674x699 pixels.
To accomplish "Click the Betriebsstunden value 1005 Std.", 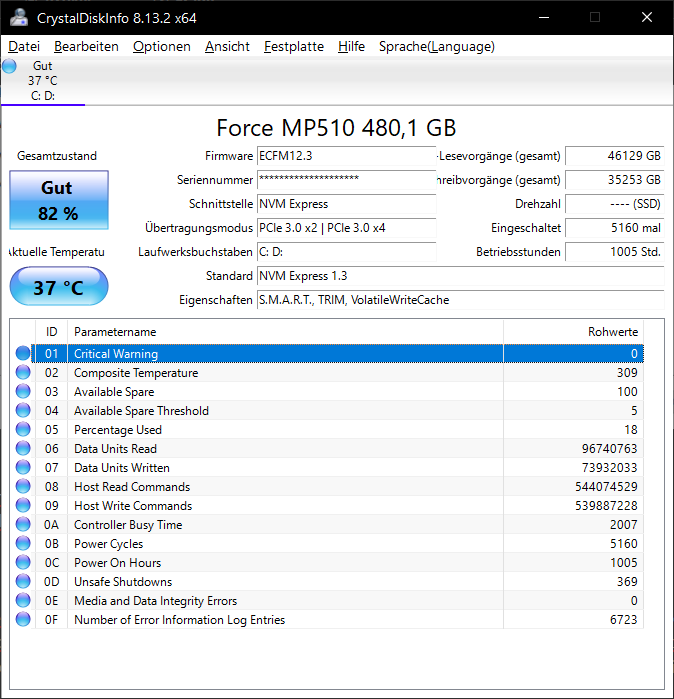I will click(615, 252).
